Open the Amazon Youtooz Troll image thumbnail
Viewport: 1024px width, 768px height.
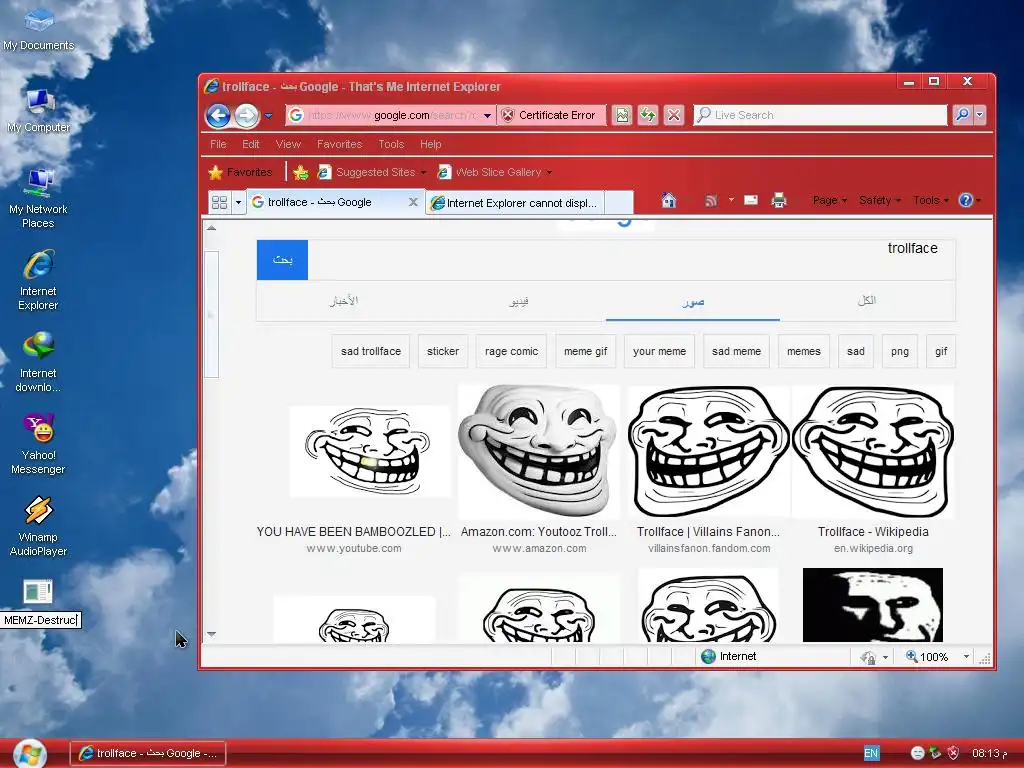pos(539,451)
